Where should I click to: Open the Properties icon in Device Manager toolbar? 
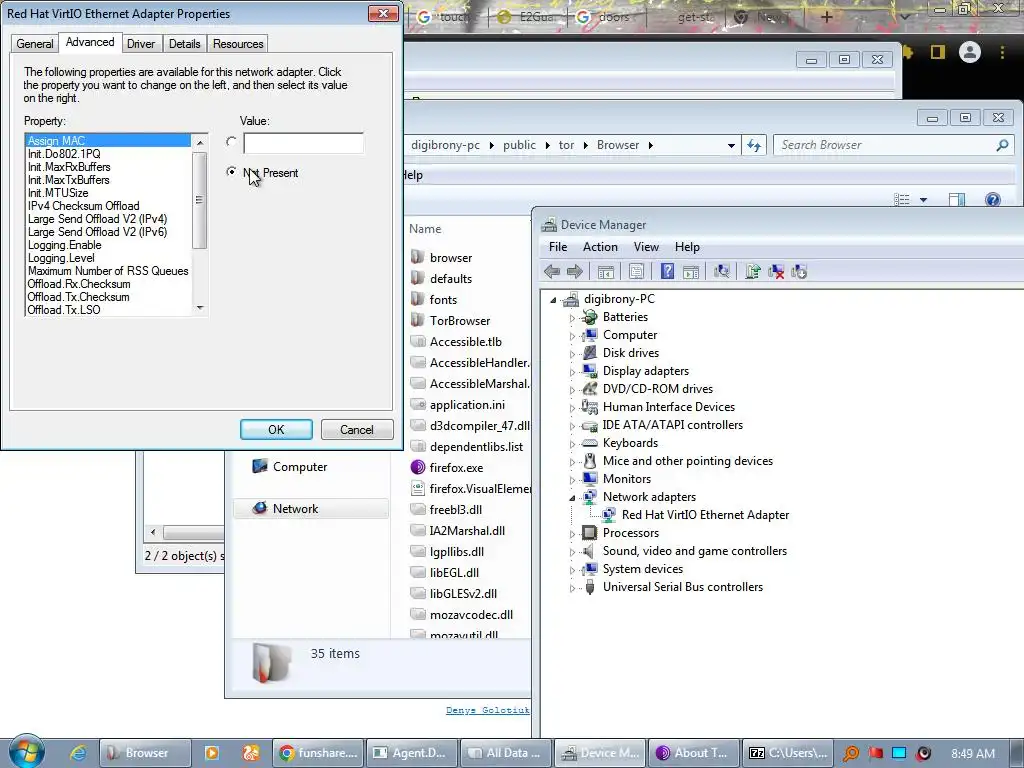[636, 272]
